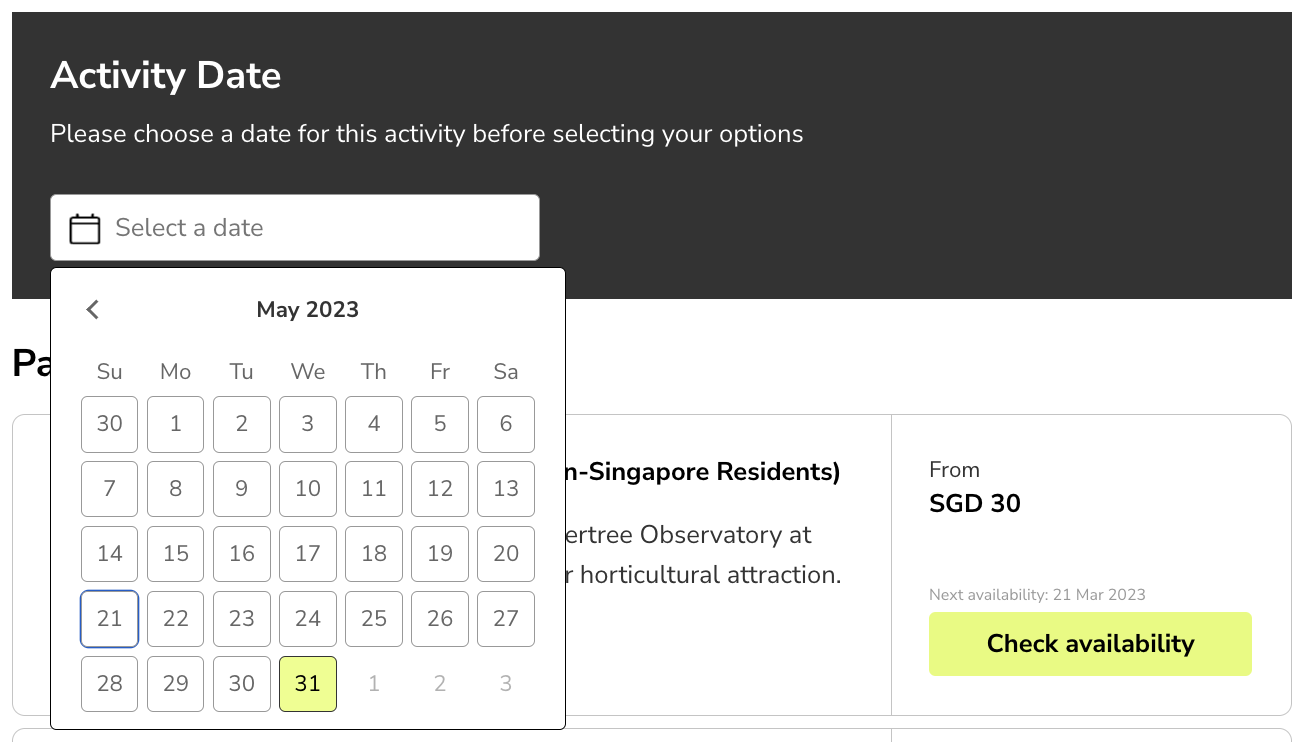Screen dimensions: 1304x742
Task: Open the Select a date field
Action: click(295, 228)
